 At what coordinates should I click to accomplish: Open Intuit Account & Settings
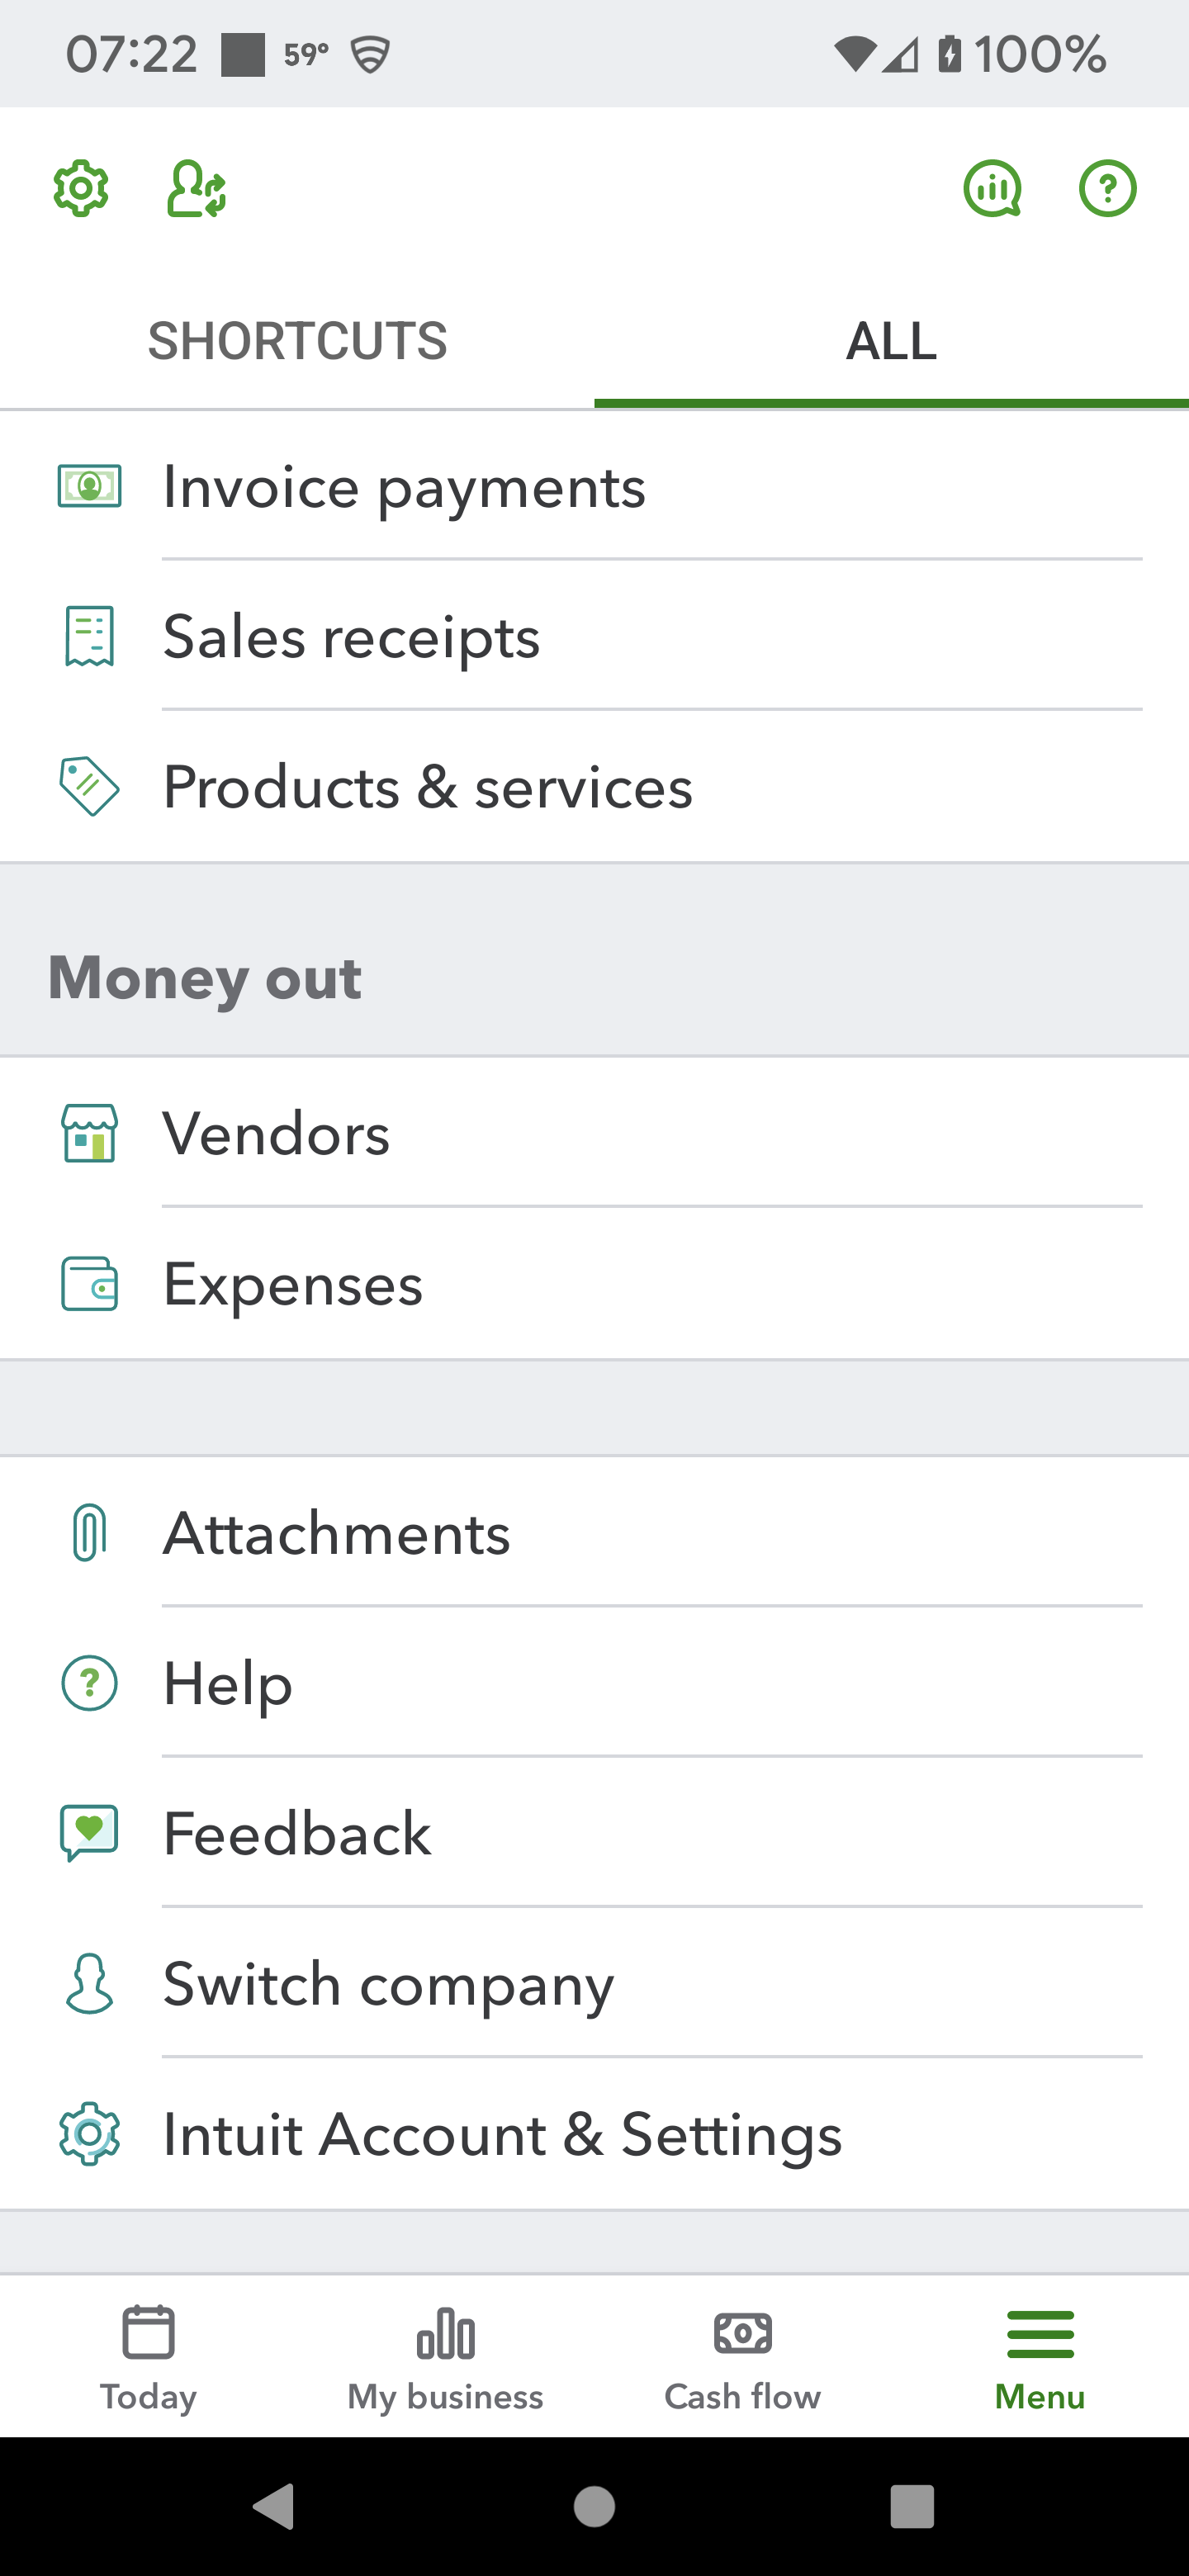tap(502, 2134)
